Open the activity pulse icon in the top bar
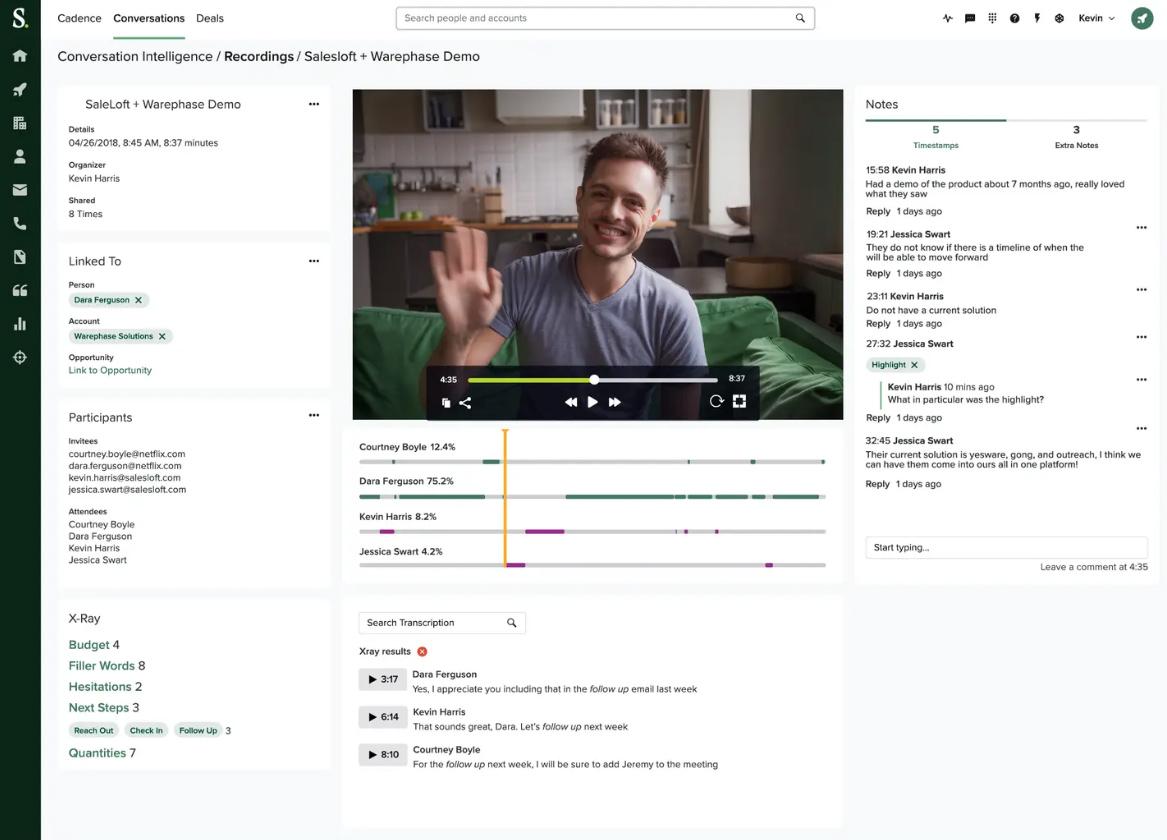Image resolution: width=1167 pixels, height=840 pixels. (947, 18)
